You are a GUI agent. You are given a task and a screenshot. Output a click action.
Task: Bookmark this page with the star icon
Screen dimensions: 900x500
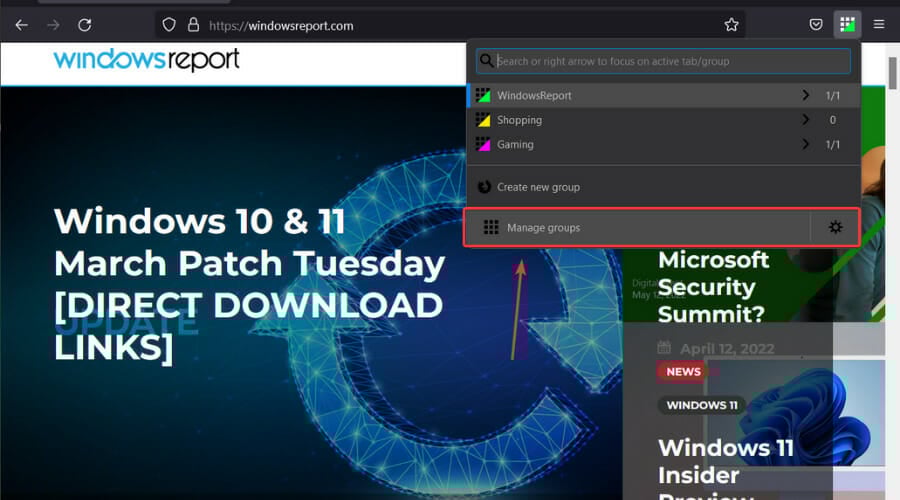coord(731,25)
